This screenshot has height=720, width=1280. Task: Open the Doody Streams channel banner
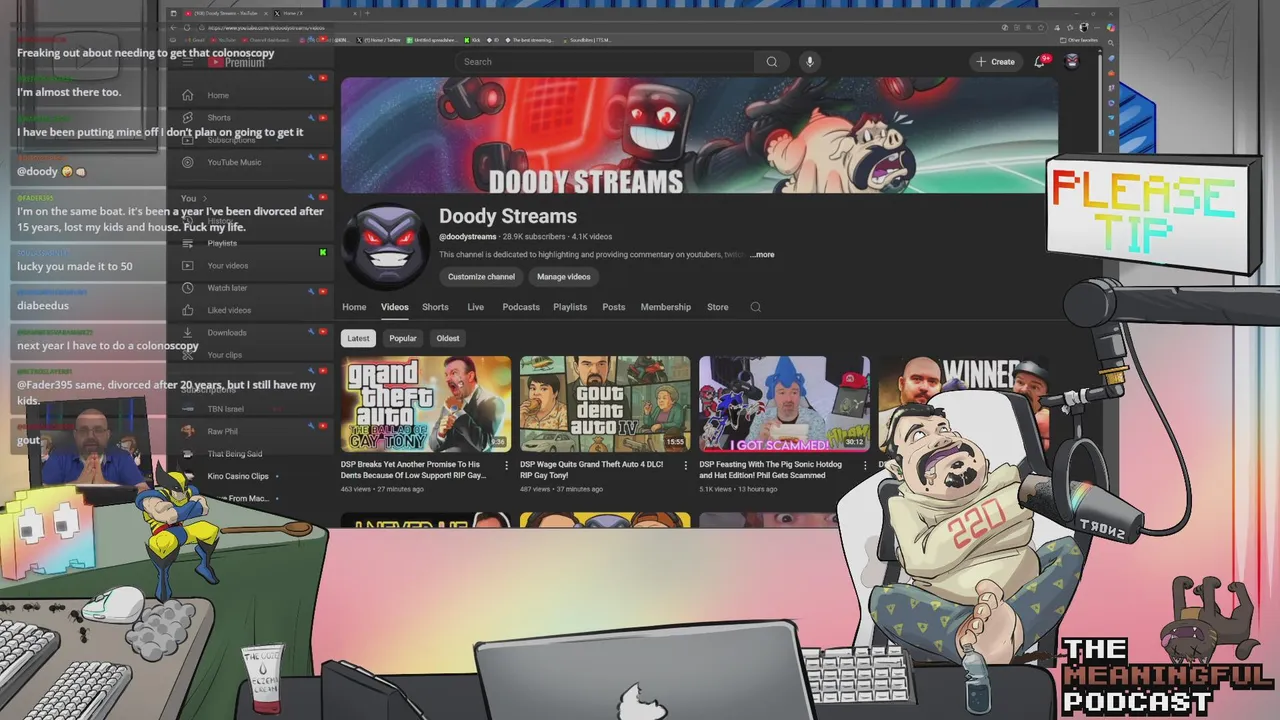[699, 135]
